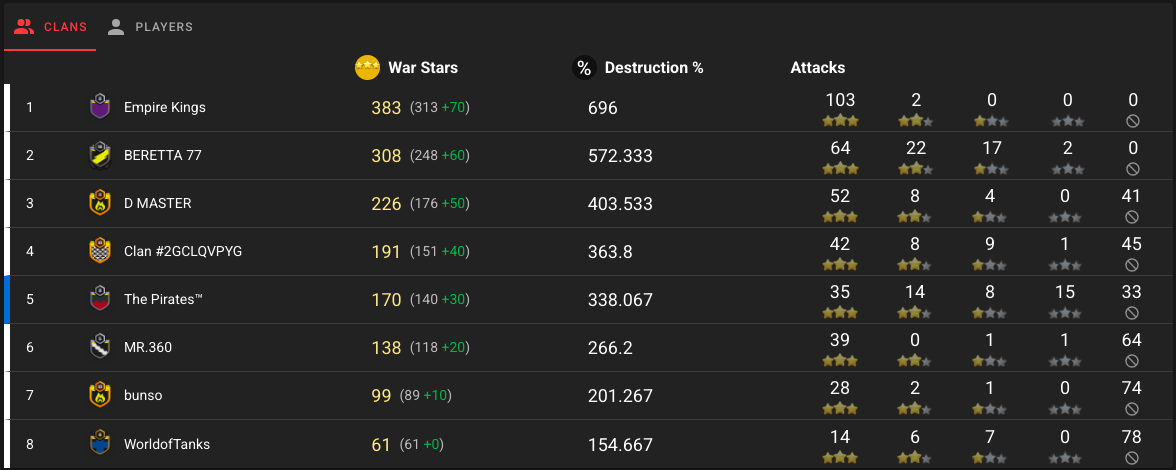Click the gold War Stars icon
The width and height of the screenshot is (1176, 470).
click(367, 67)
